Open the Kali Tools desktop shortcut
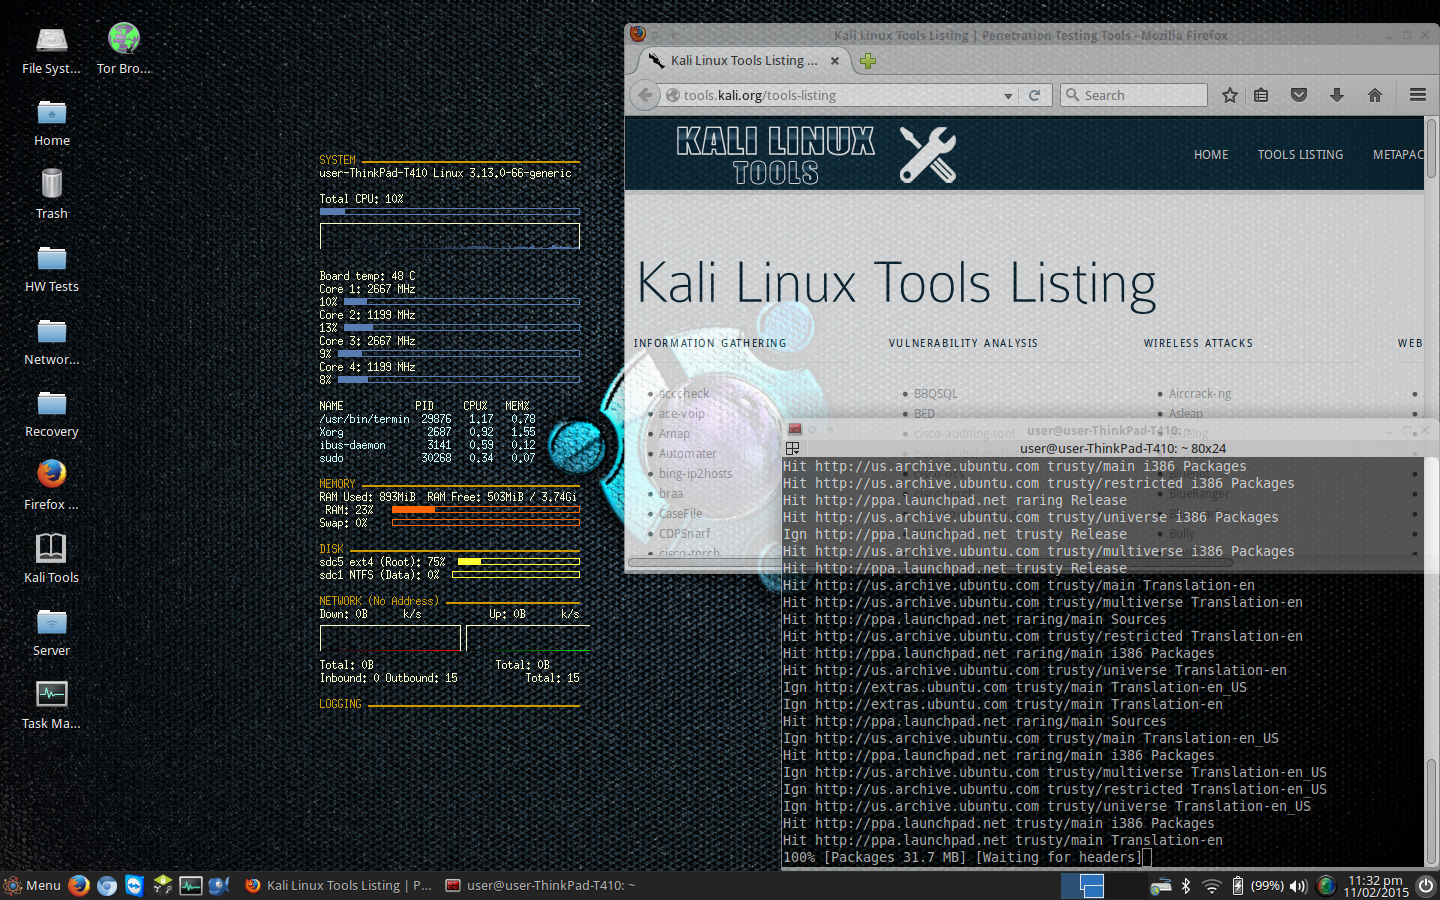 click(51, 558)
